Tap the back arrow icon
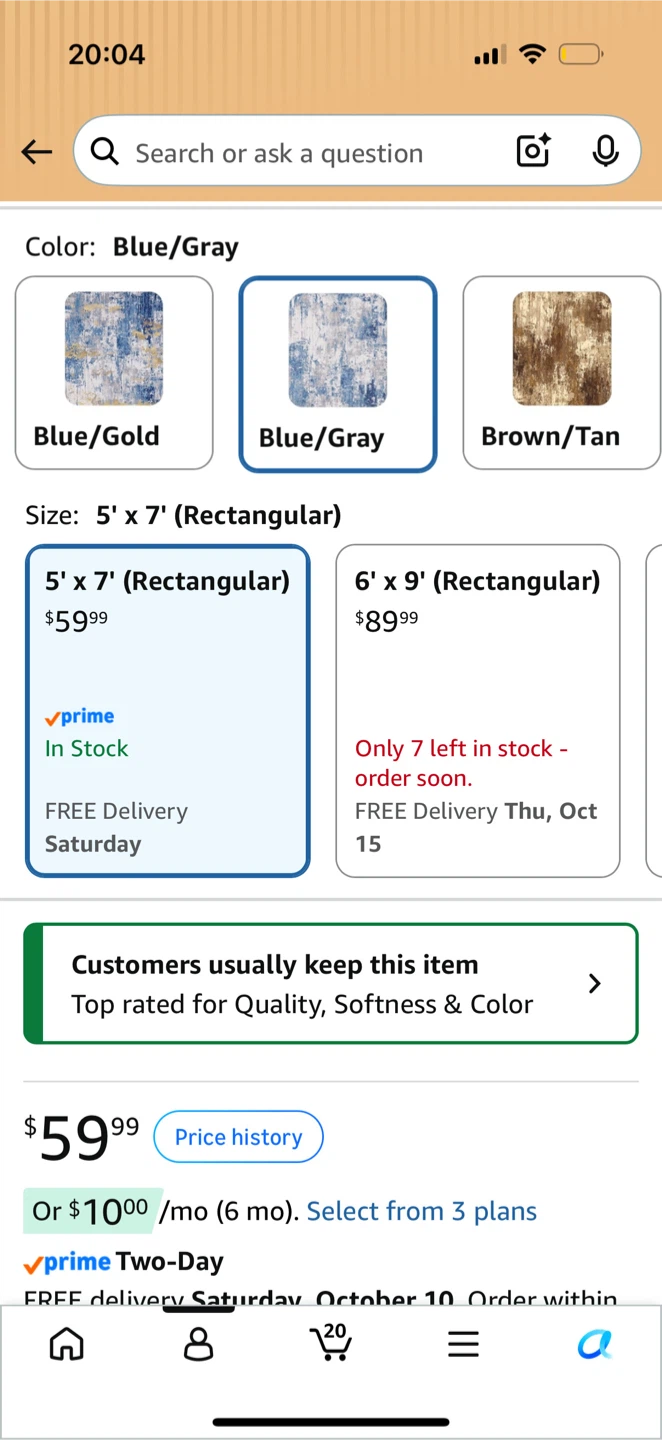Image resolution: width=662 pixels, height=1440 pixels. (37, 152)
